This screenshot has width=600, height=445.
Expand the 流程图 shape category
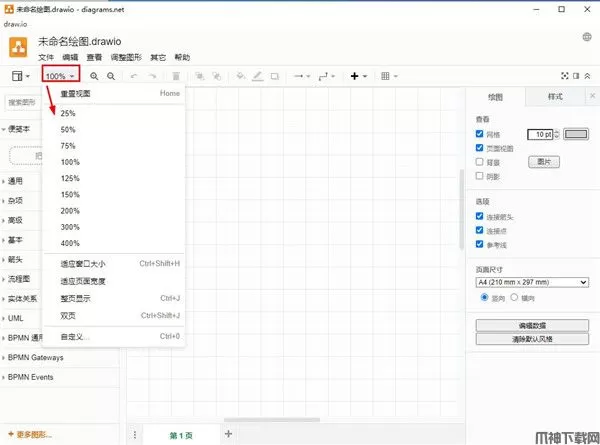pos(20,278)
